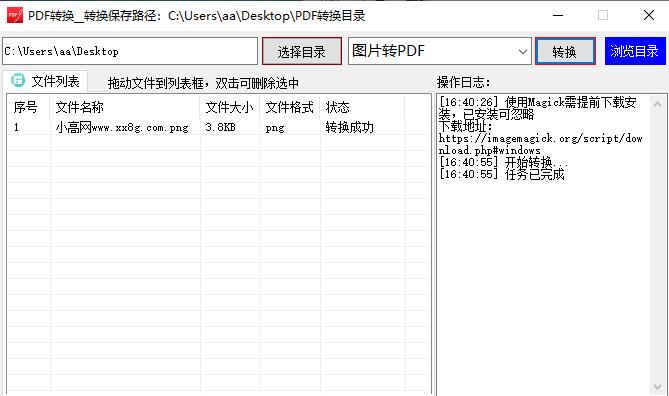Click the imagemagick.org download URL in log
Viewport: 669px width, 396px height.
click(541, 144)
